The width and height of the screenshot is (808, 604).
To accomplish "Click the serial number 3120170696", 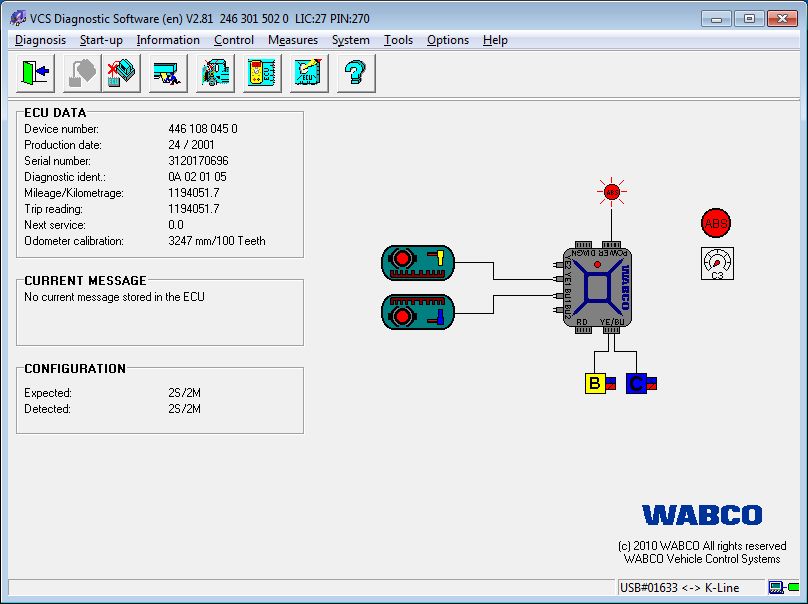I will click(x=198, y=161).
